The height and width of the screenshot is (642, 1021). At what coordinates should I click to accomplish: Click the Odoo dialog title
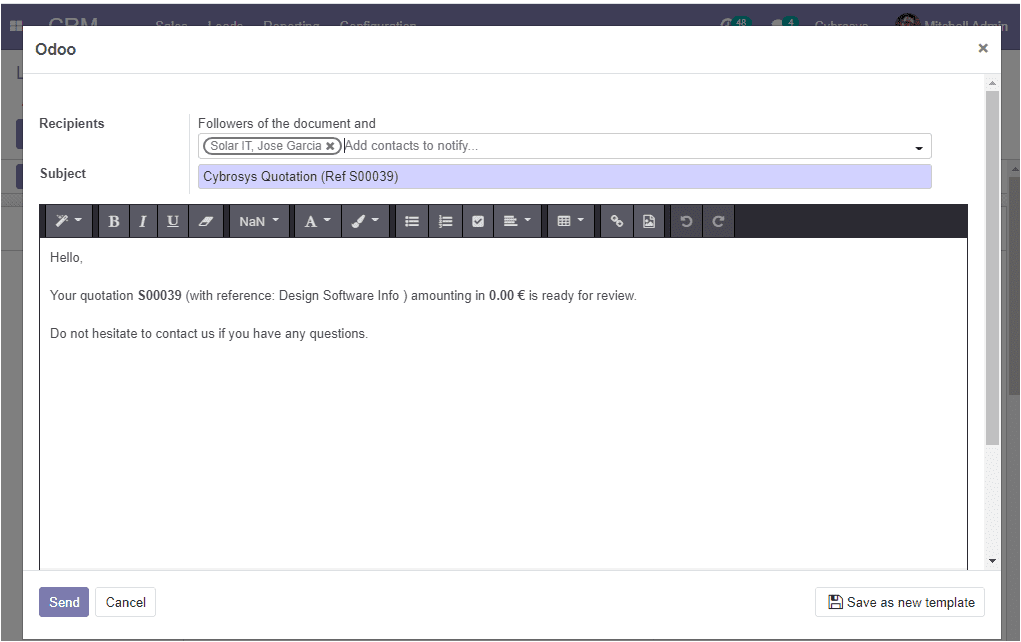[x=55, y=49]
